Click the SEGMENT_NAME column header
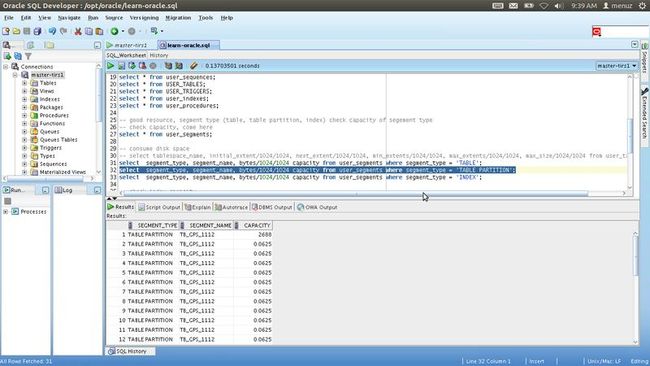 [x=206, y=225]
